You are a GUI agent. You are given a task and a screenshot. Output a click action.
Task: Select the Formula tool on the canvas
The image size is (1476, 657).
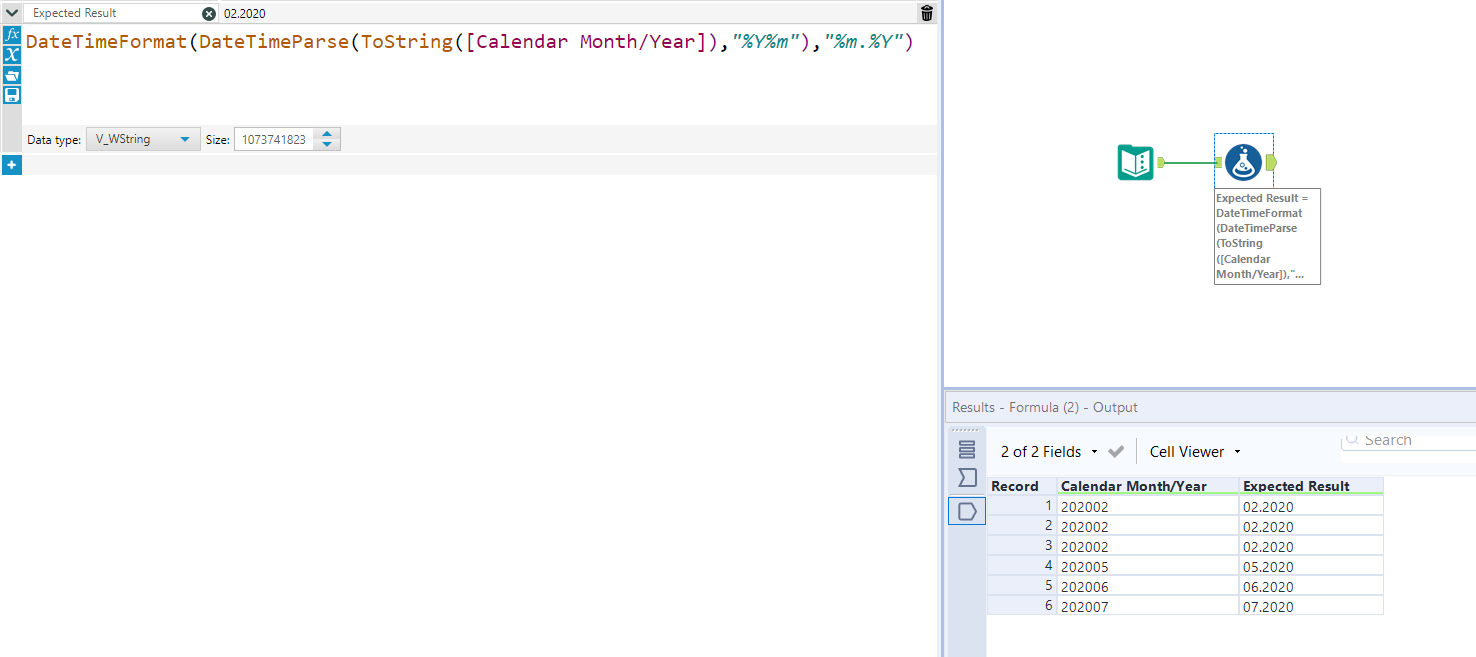(x=1243, y=160)
